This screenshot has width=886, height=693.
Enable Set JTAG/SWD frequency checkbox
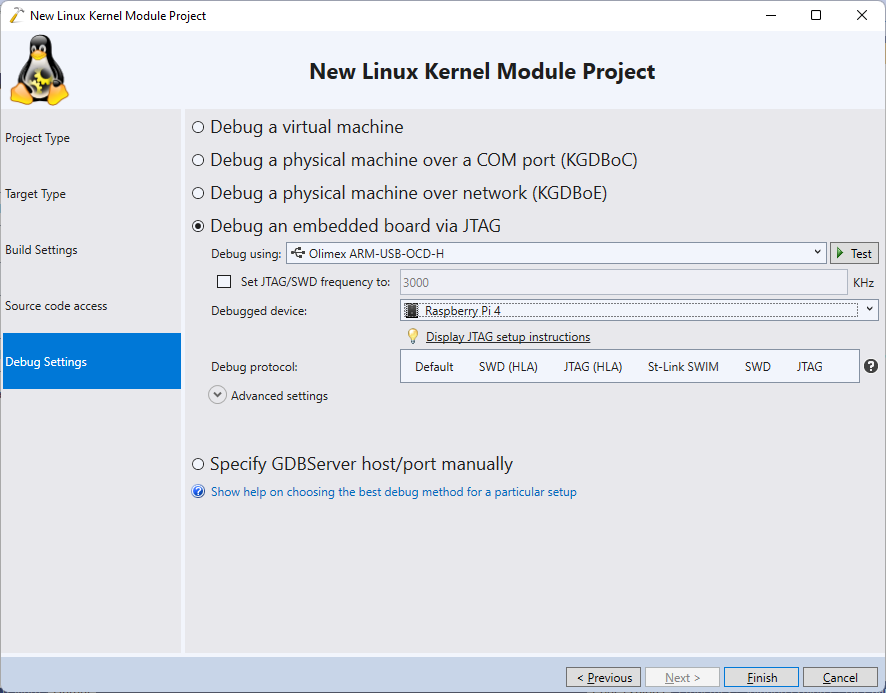(224, 281)
